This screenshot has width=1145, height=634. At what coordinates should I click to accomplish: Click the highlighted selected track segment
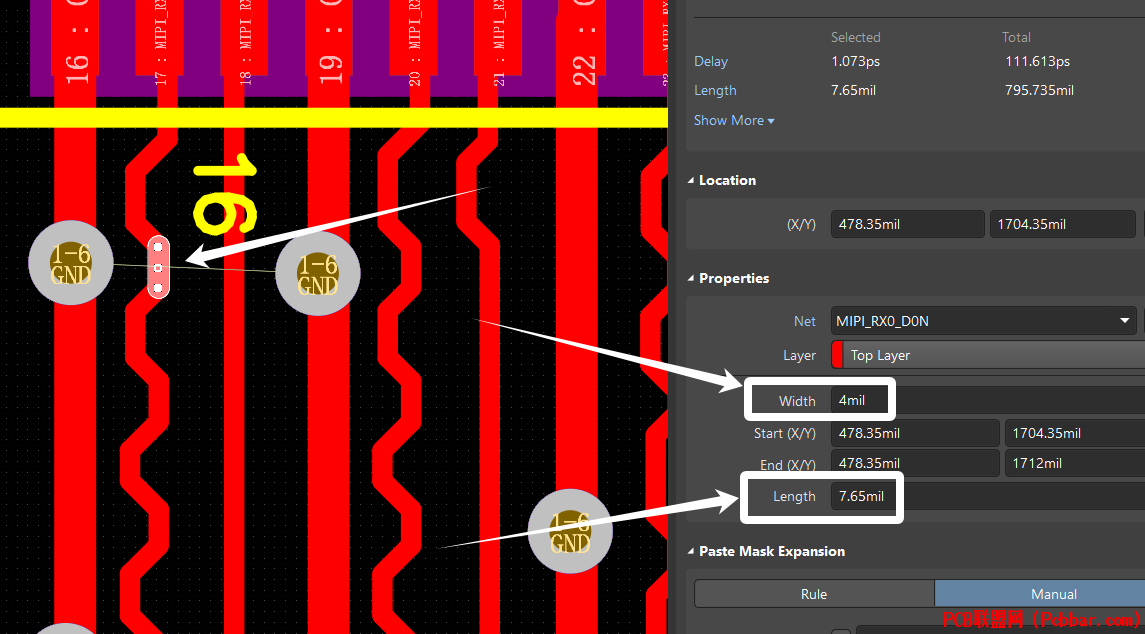tap(158, 267)
